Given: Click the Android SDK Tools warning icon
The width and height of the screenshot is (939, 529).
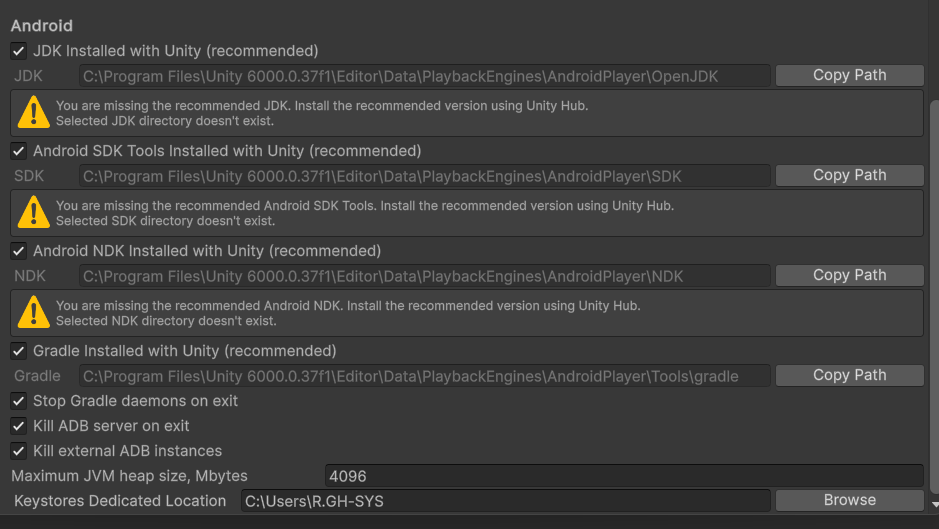Looking at the screenshot, I should pos(33,212).
